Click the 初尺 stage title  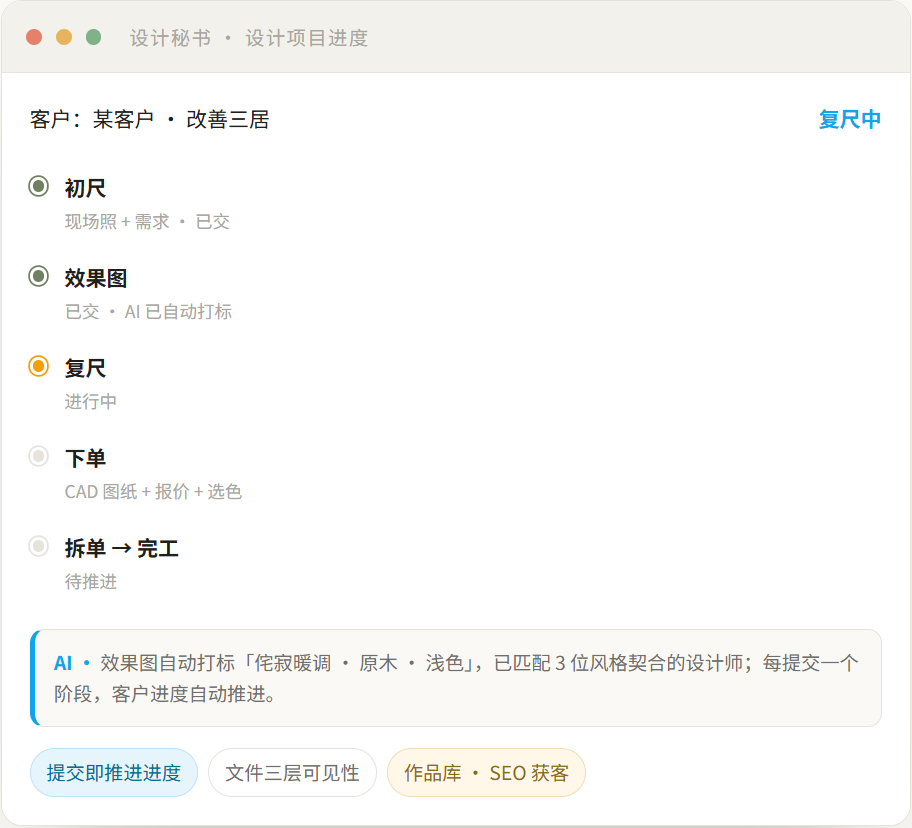(86, 188)
